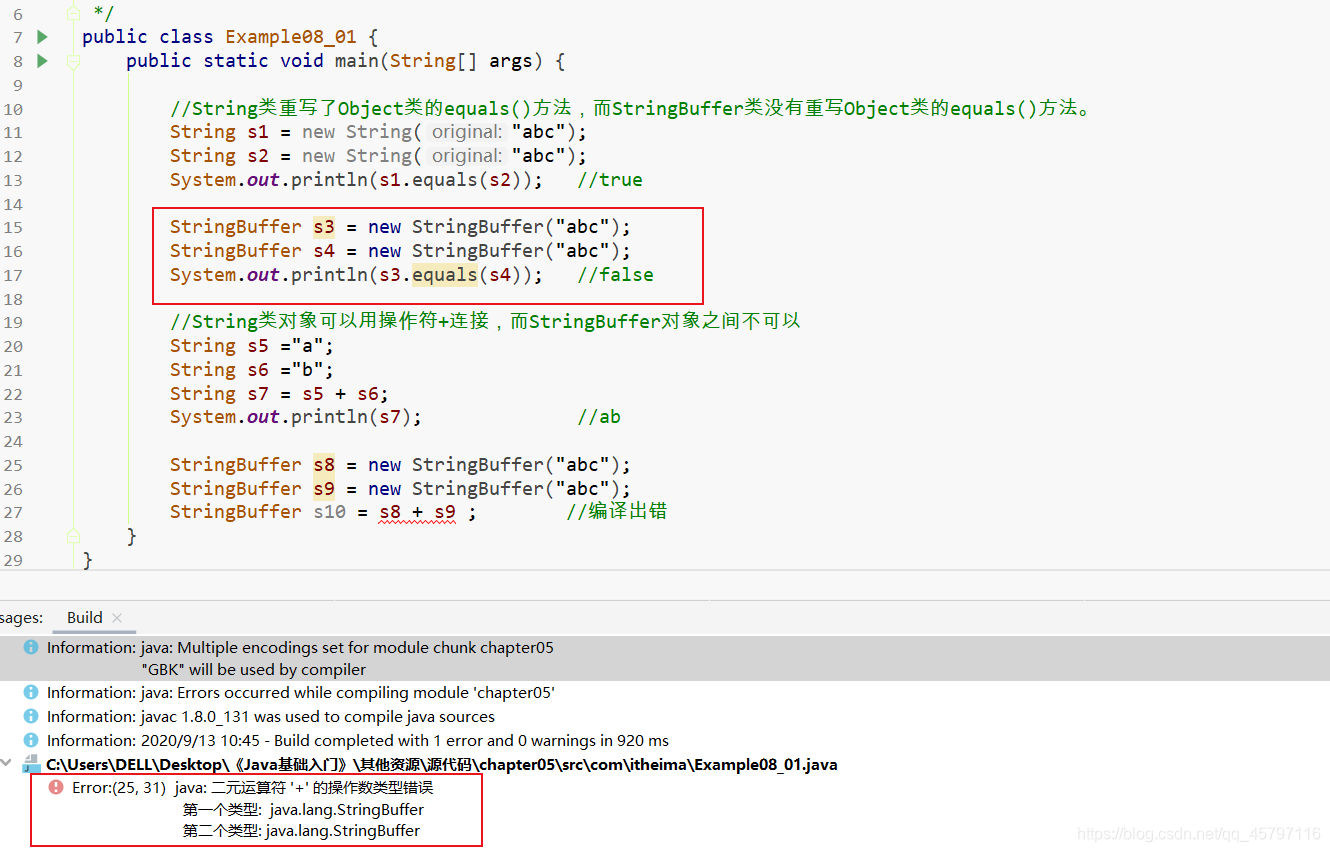
Task: Click the '//编译出错' comment on line 27
Action: (617, 512)
